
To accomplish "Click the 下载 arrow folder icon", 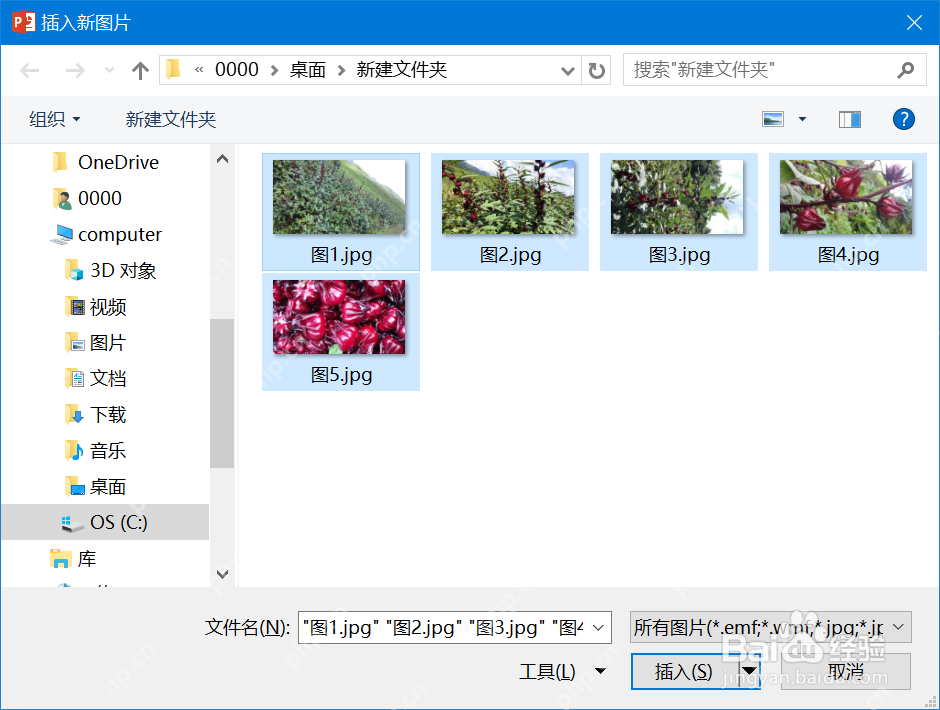I will [x=74, y=414].
